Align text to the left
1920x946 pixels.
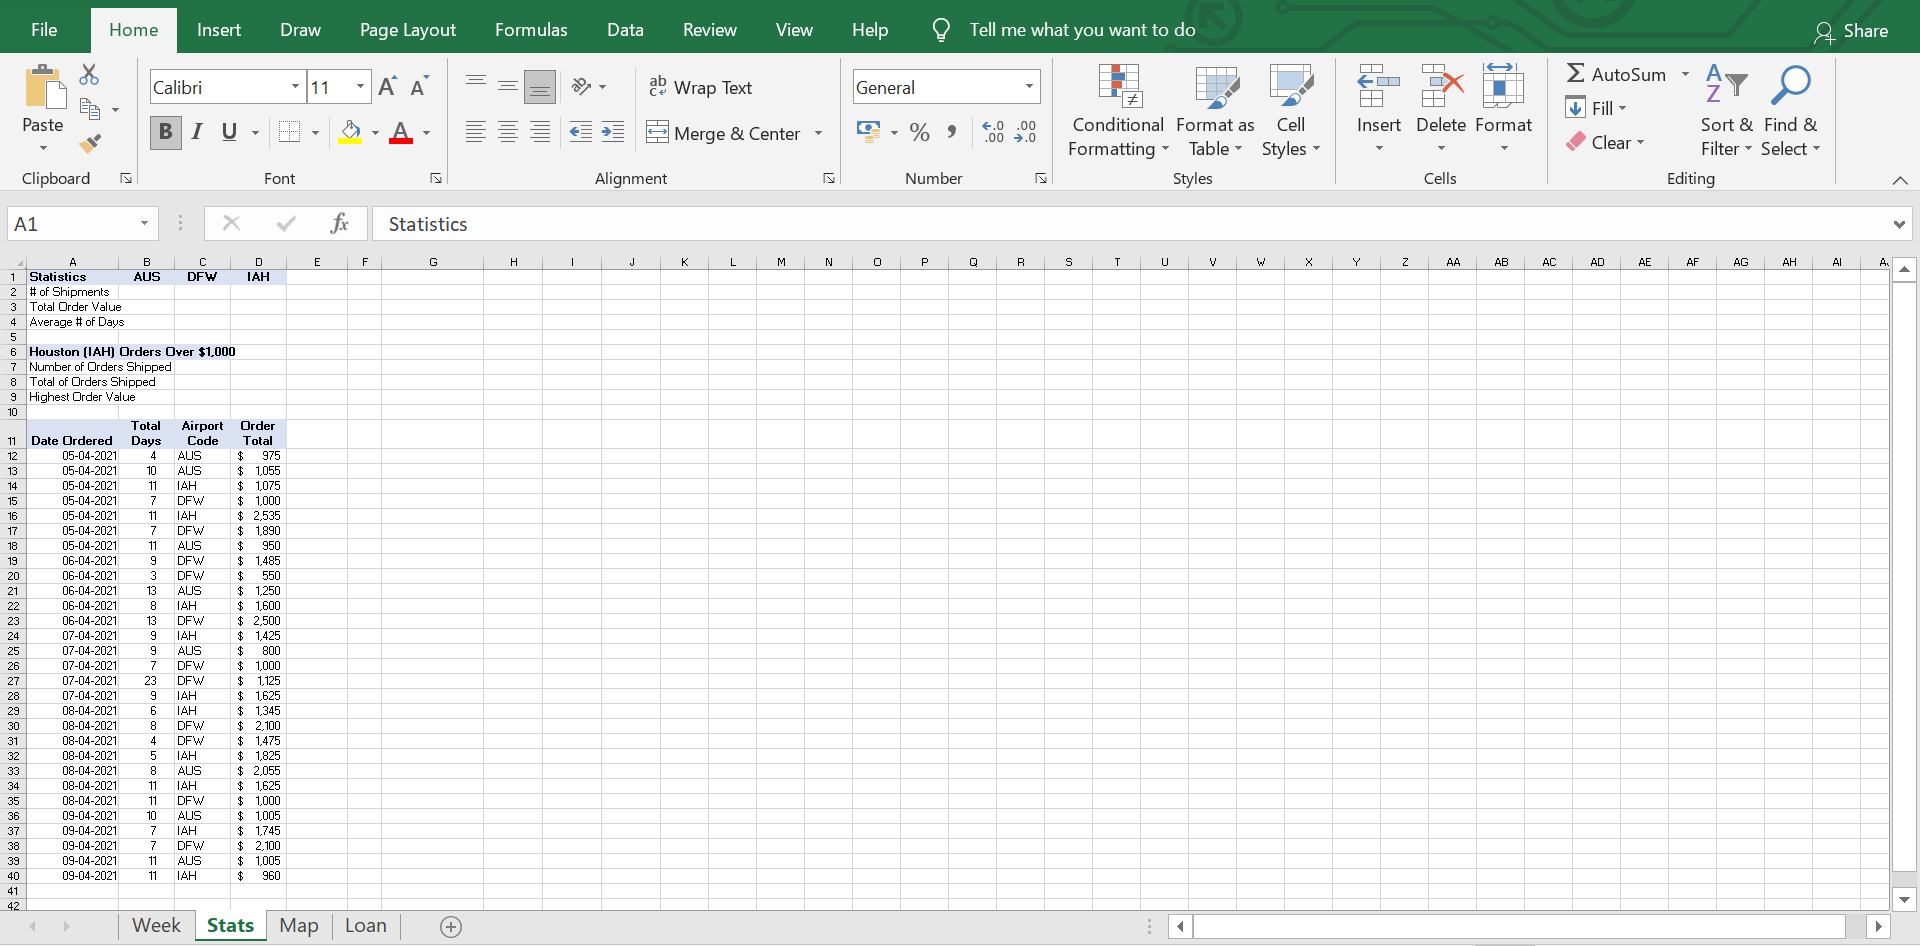[x=476, y=132]
